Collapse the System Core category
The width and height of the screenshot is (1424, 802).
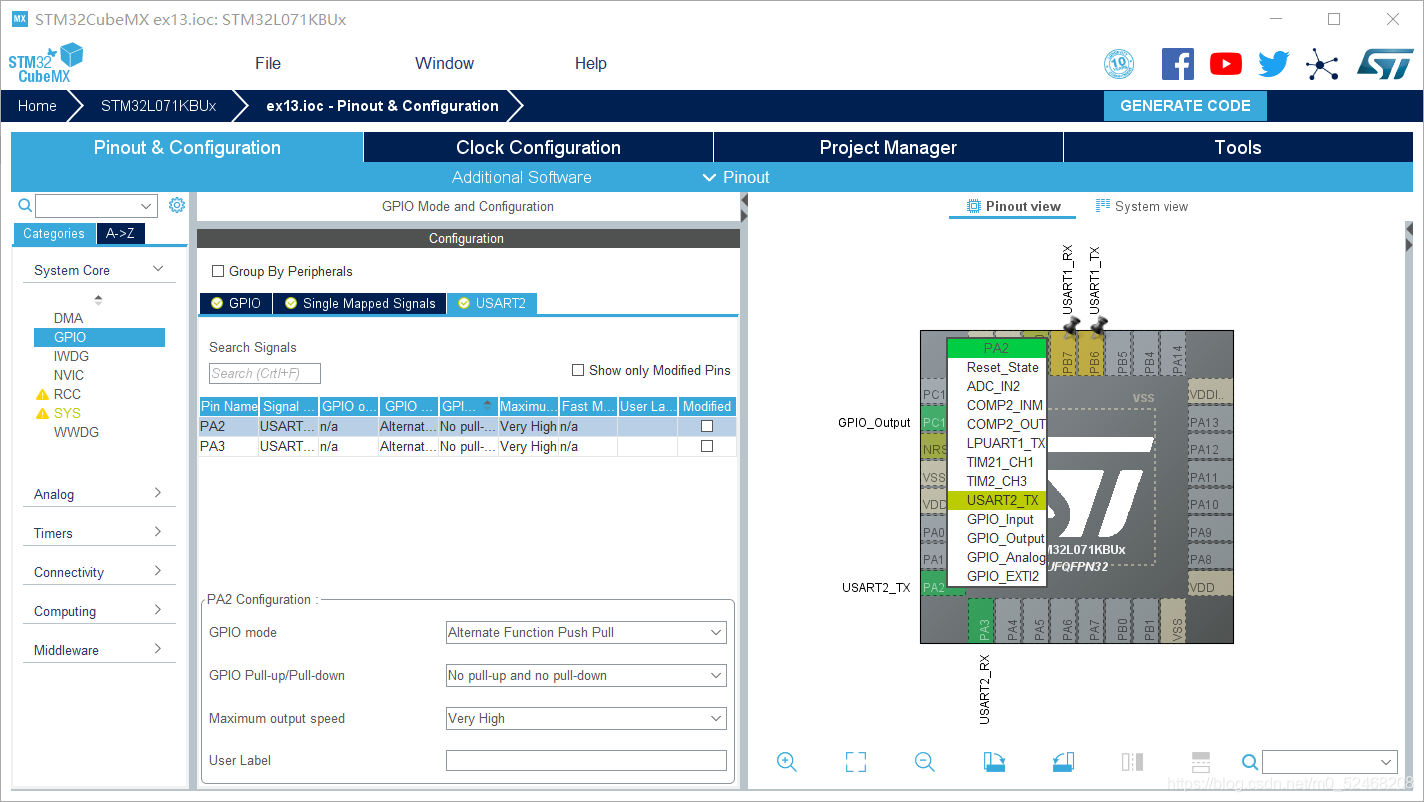click(157, 269)
